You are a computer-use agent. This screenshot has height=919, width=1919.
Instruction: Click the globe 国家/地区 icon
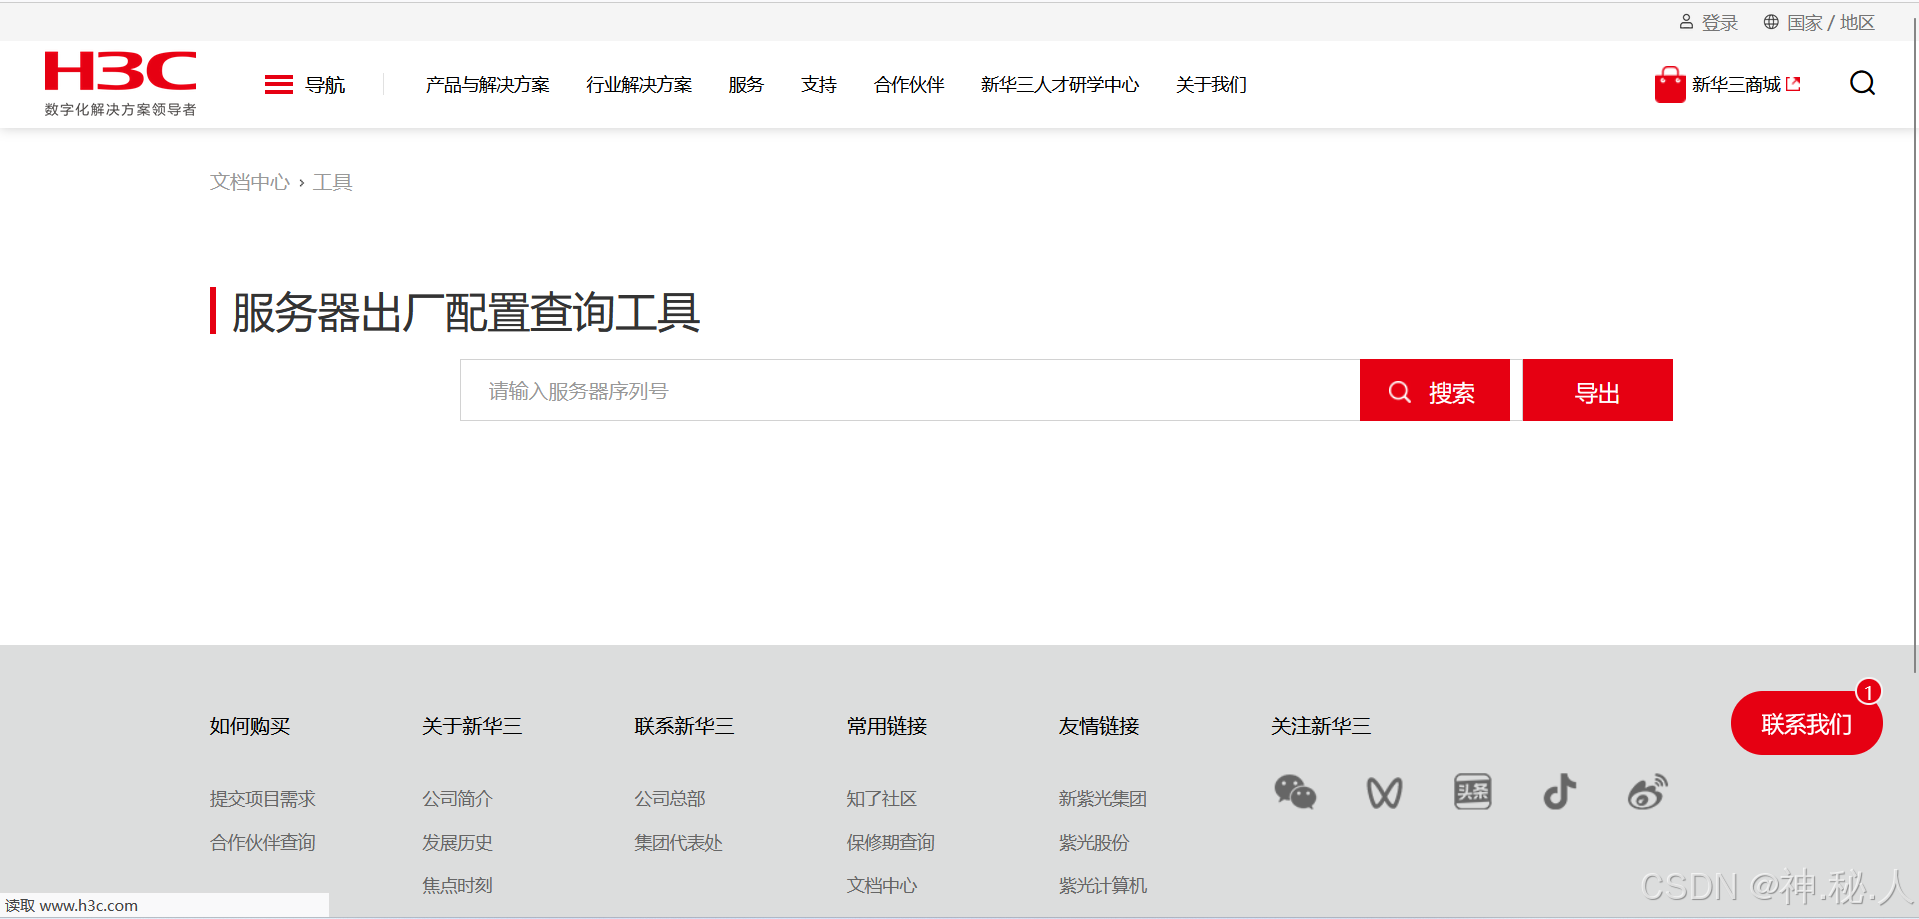pyautogui.click(x=1771, y=22)
